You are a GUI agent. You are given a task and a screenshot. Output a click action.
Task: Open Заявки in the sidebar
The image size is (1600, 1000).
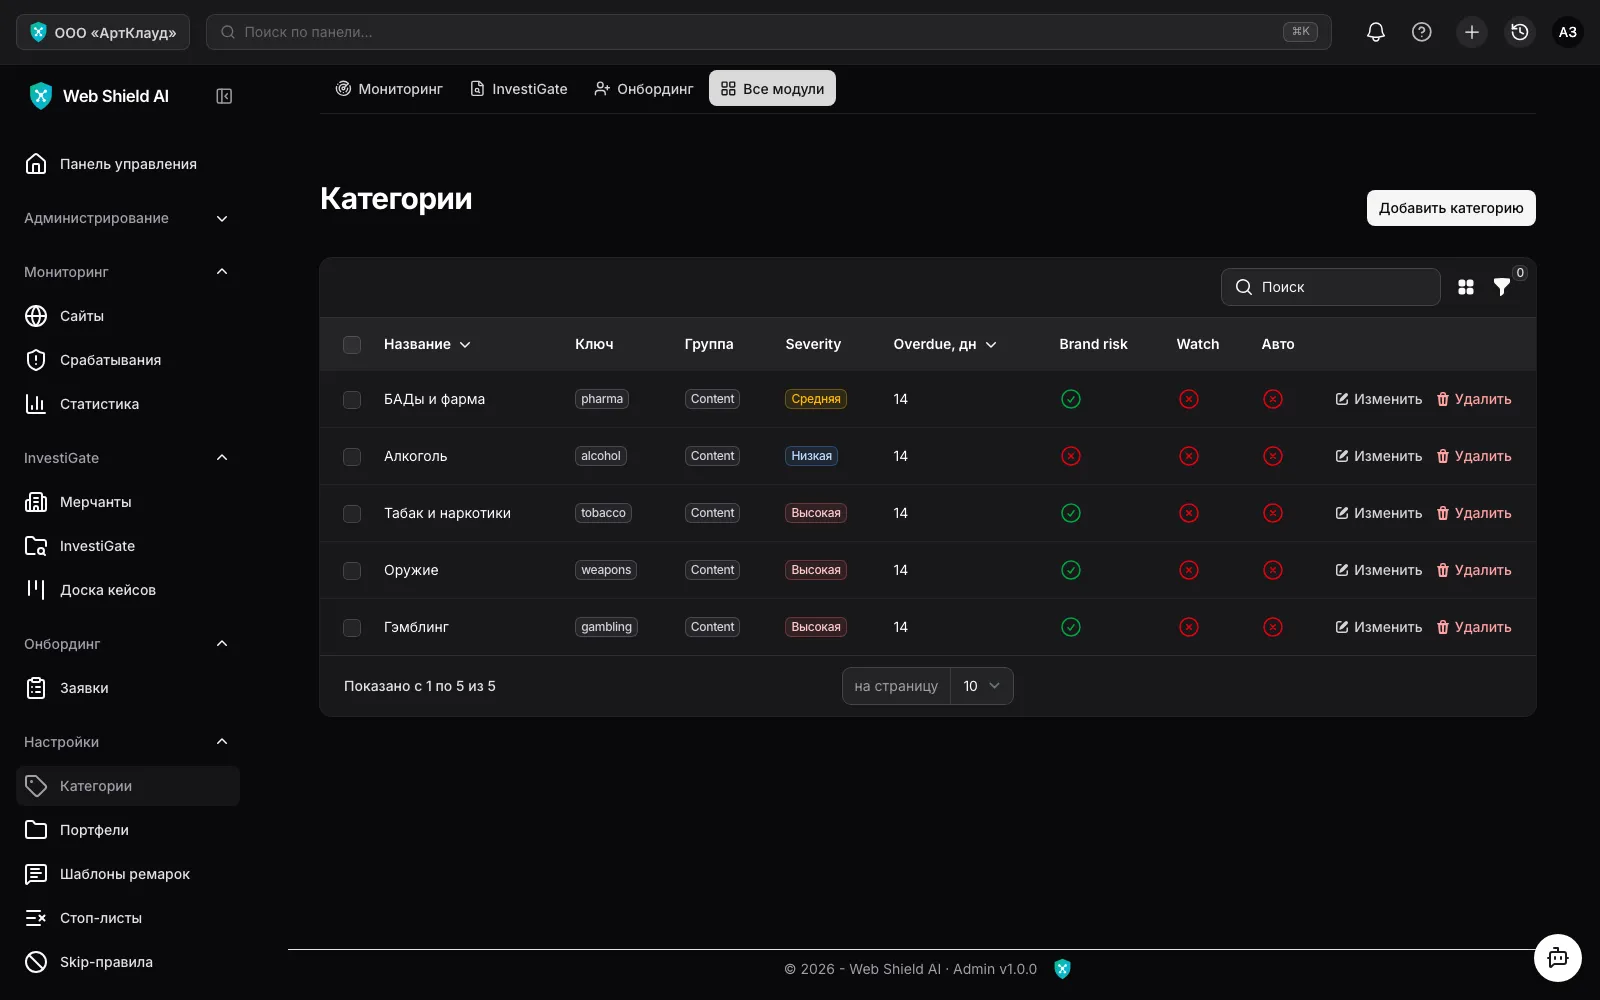pyautogui.click(x=128, y=688)
